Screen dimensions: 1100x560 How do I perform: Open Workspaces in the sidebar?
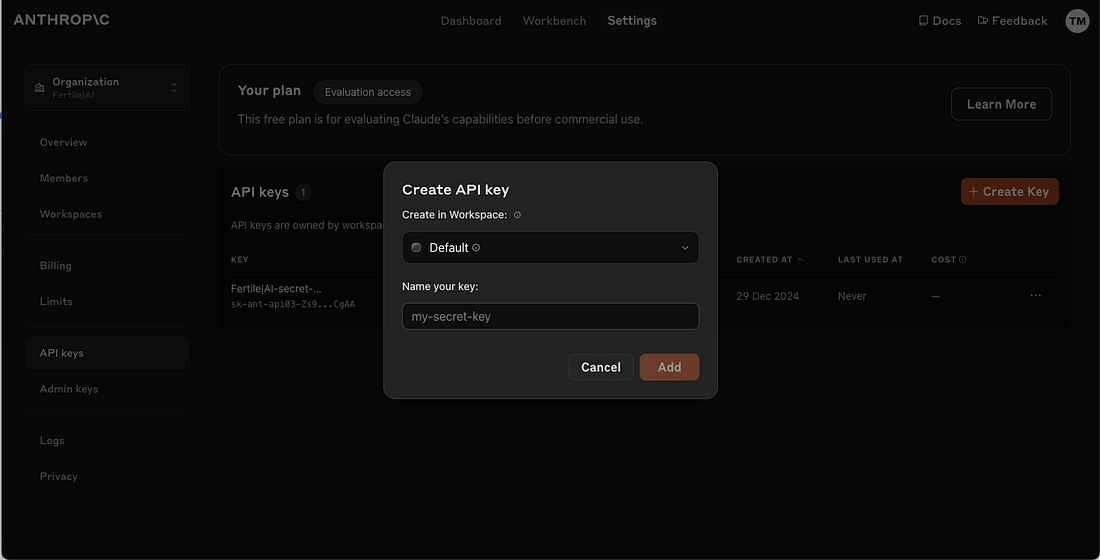pyautogui.click(x=71, y=214)
